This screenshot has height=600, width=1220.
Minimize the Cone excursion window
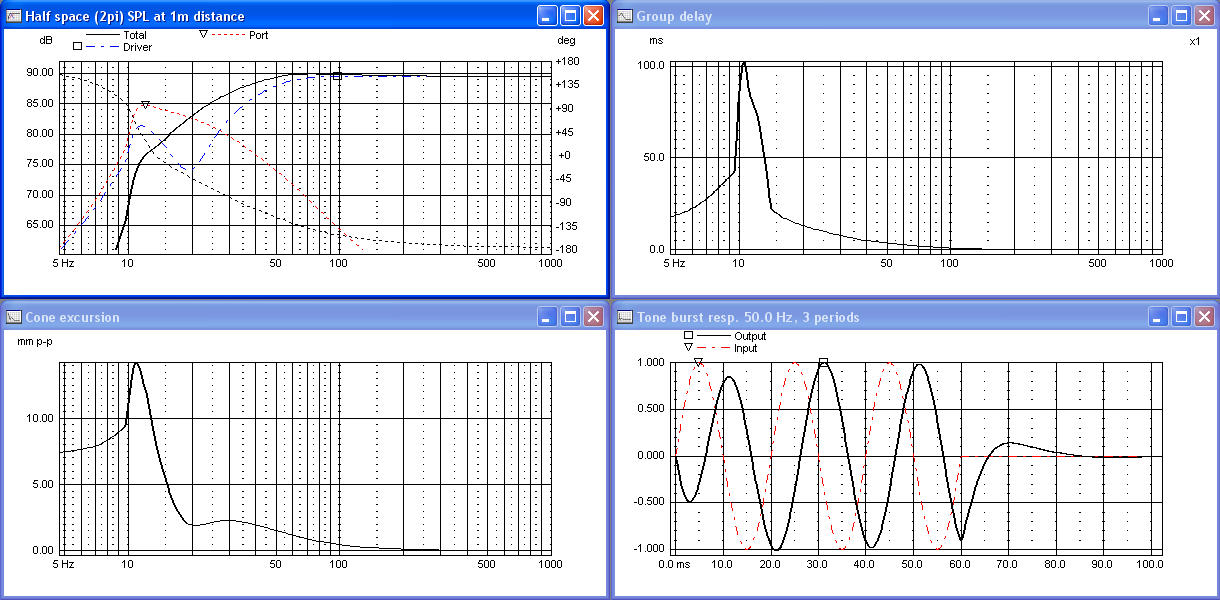547,317
